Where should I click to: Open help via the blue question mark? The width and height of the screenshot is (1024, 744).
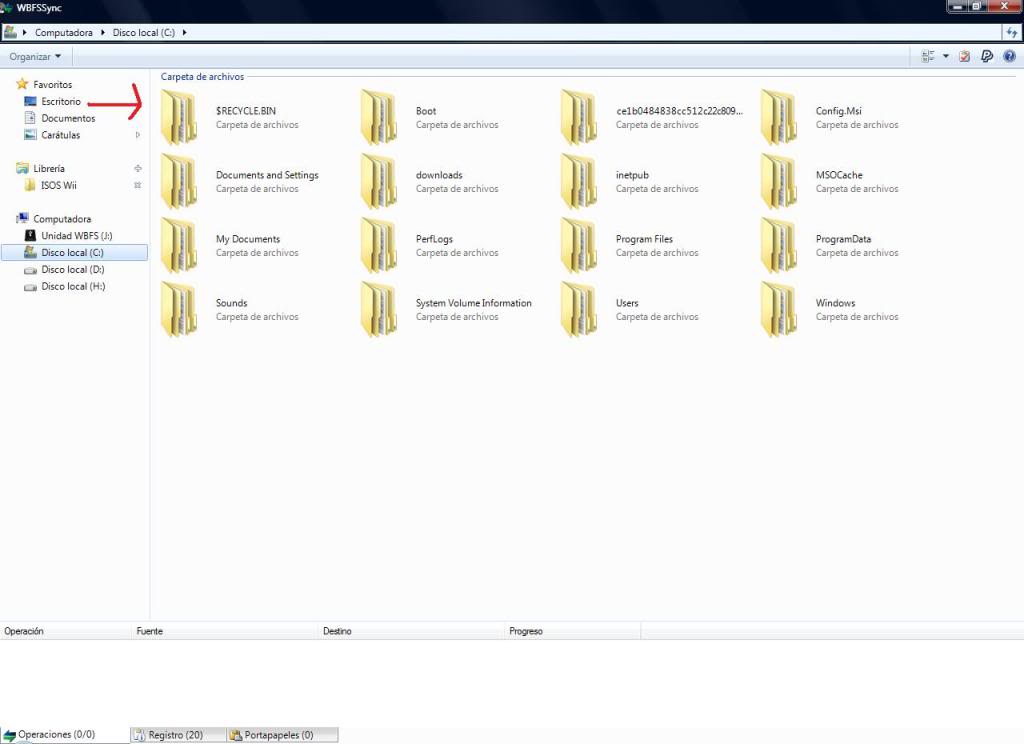coord(1009,56)
